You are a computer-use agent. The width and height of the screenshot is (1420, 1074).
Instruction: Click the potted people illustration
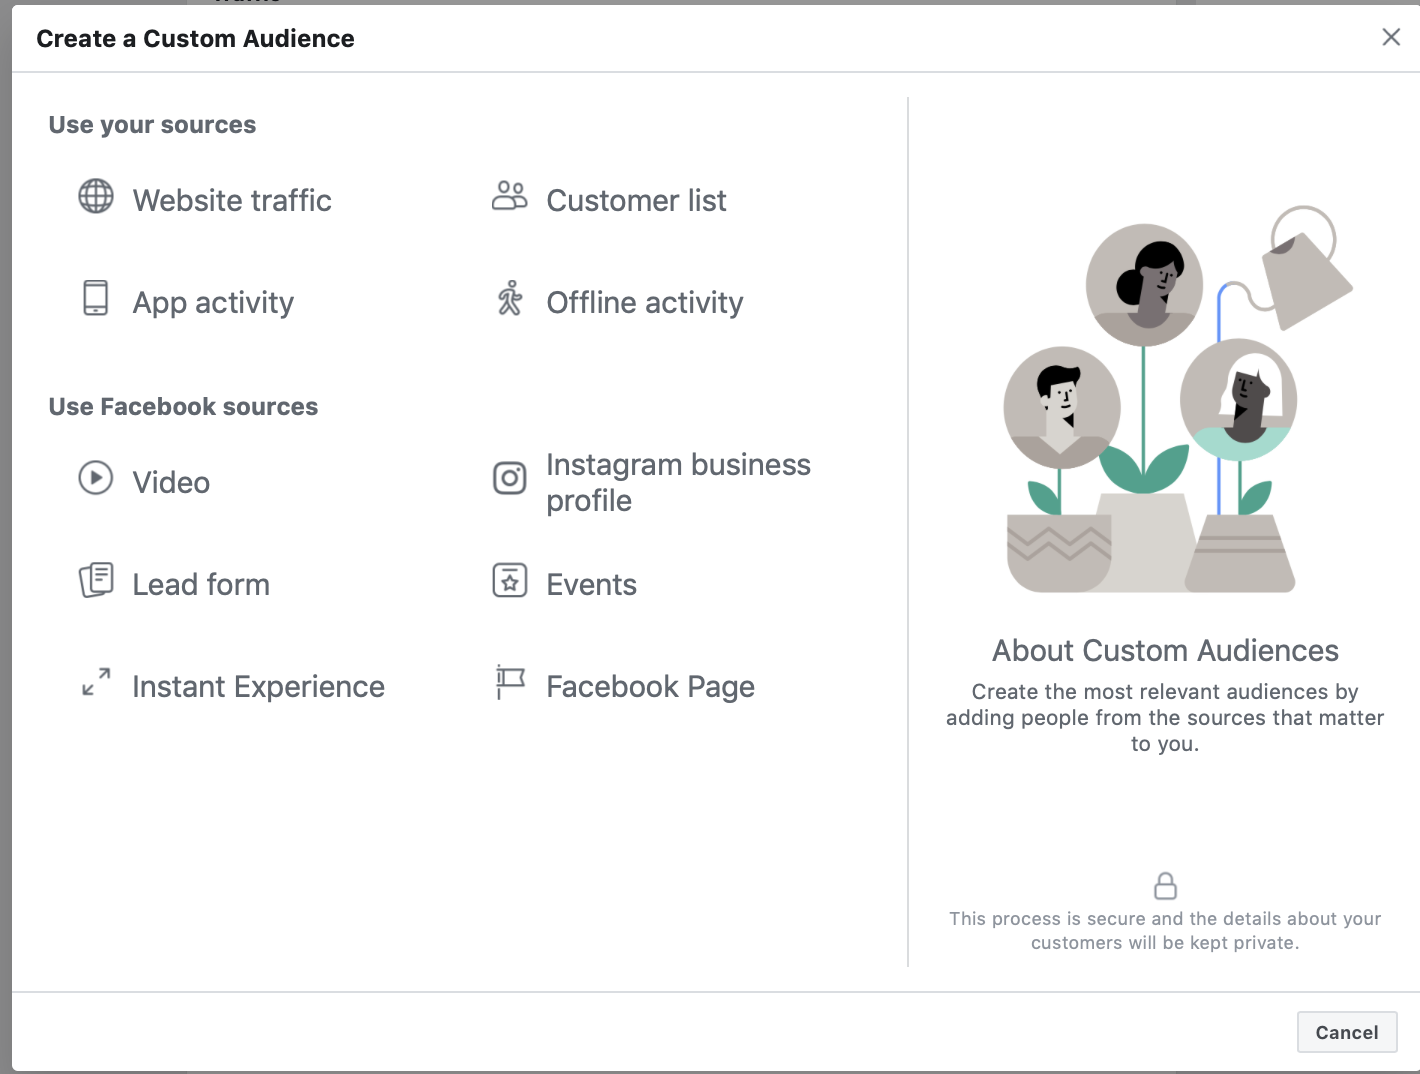click(x=1178, y=399)
